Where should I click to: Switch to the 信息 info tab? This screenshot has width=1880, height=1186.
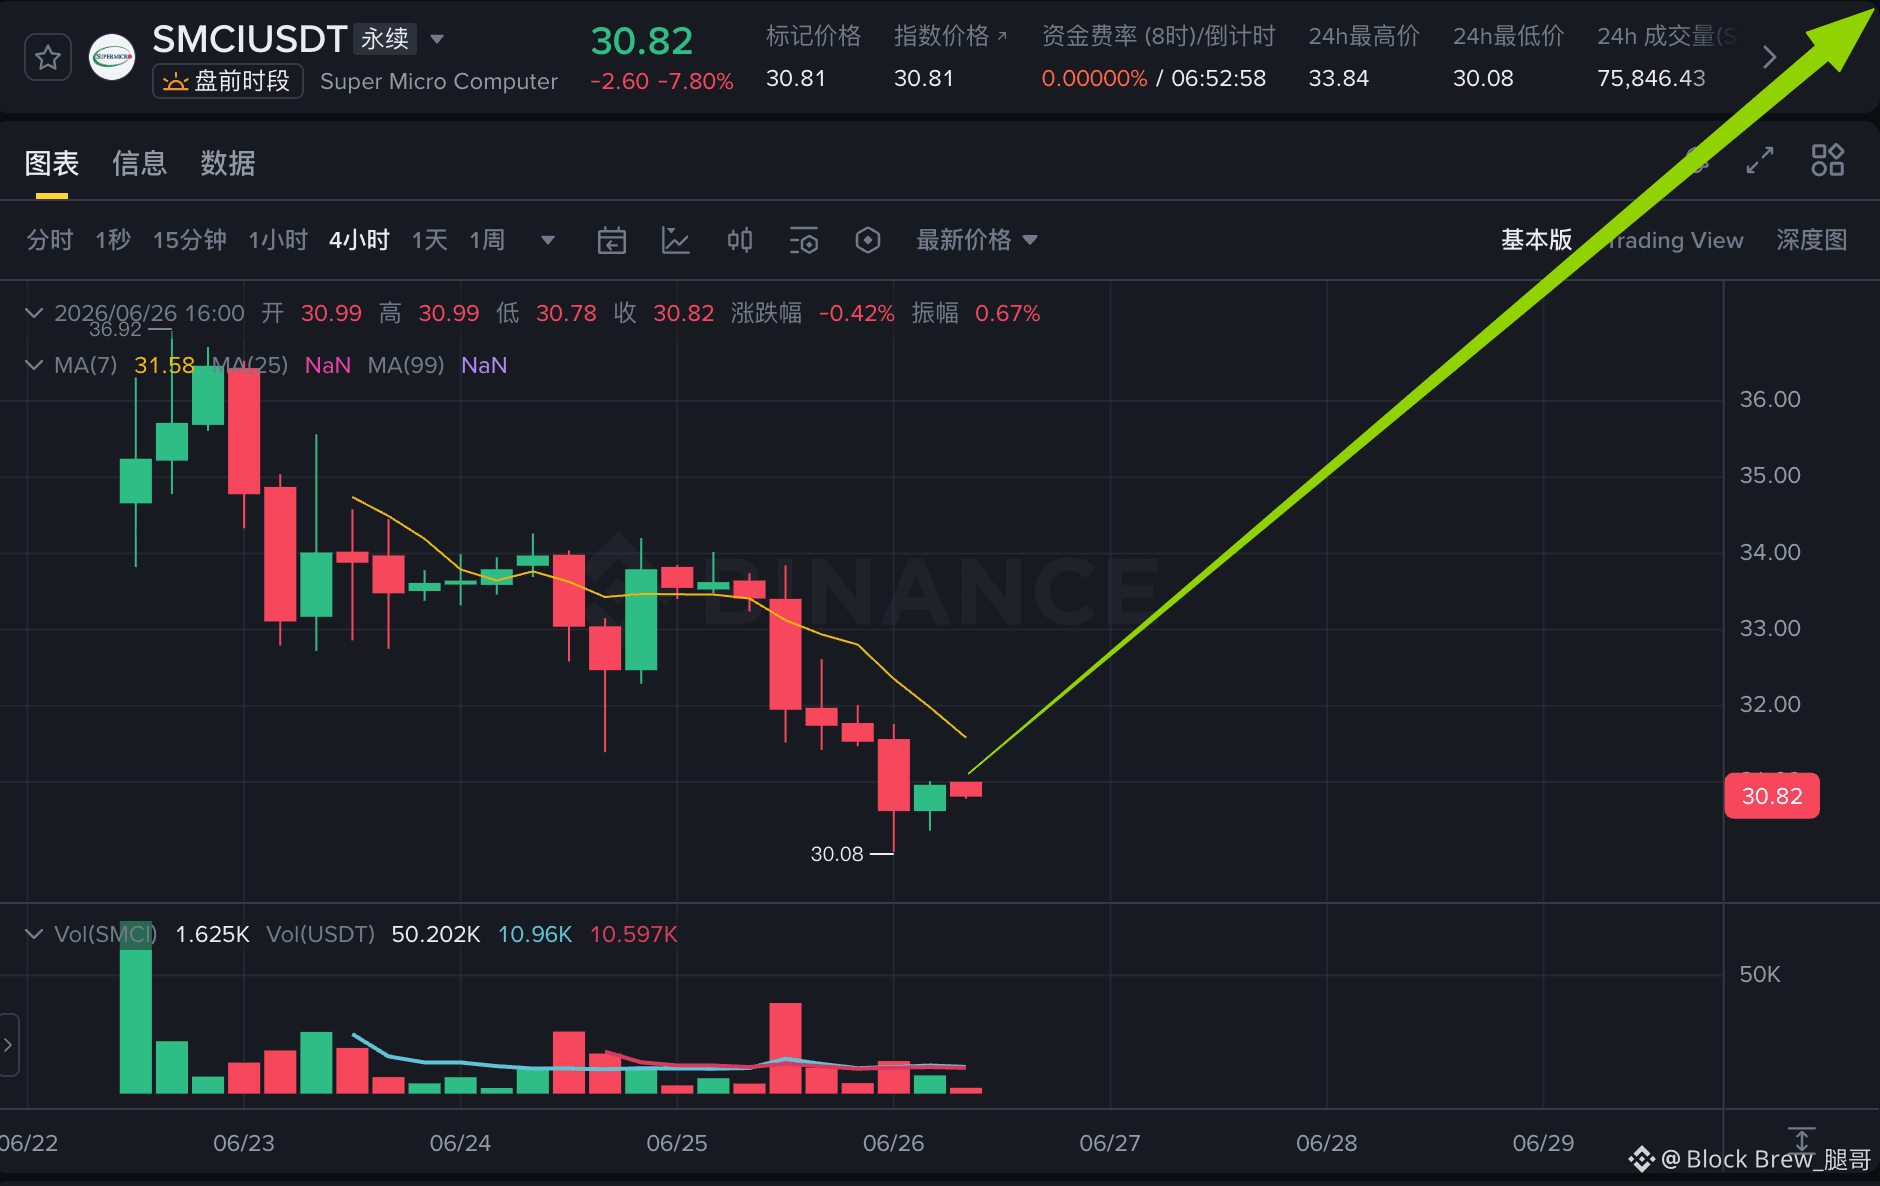point(140,163)
